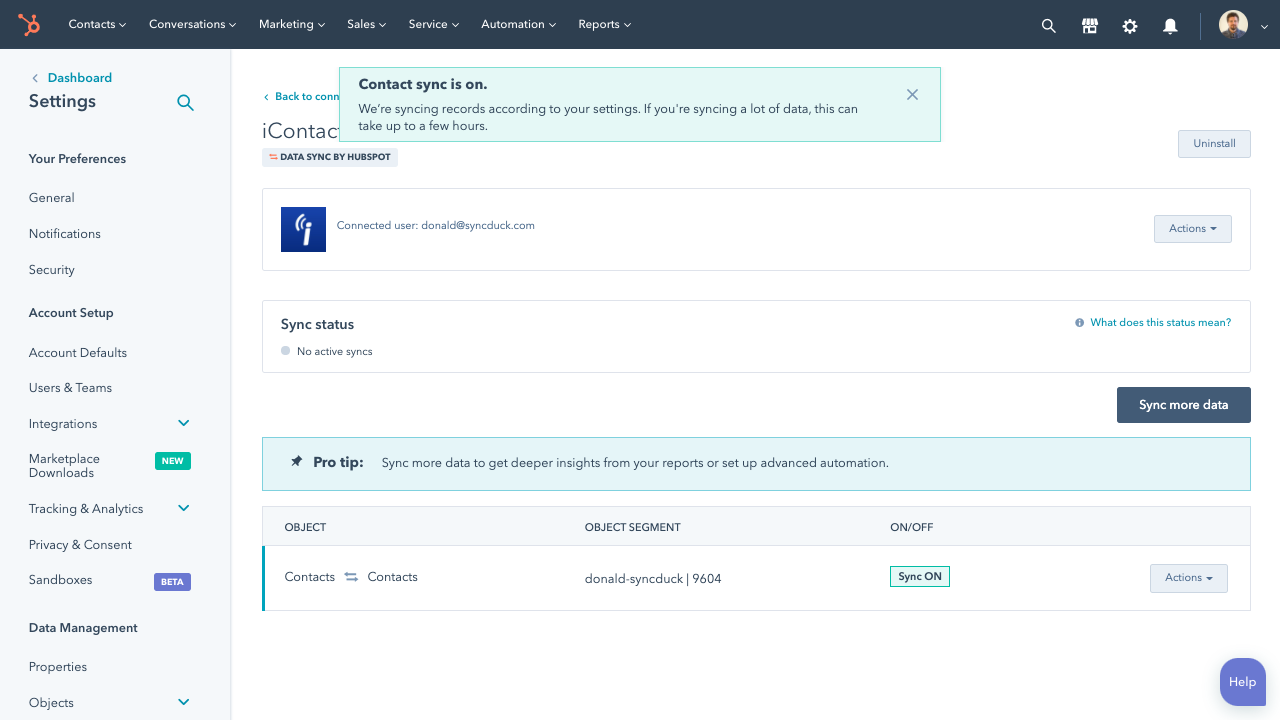Click the info icon beside status help link

tap(1079, 323)
